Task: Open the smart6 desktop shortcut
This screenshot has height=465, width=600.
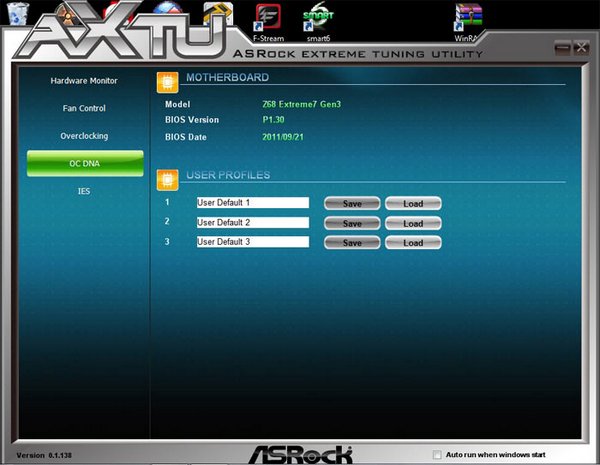Action: tap(318, 22)
